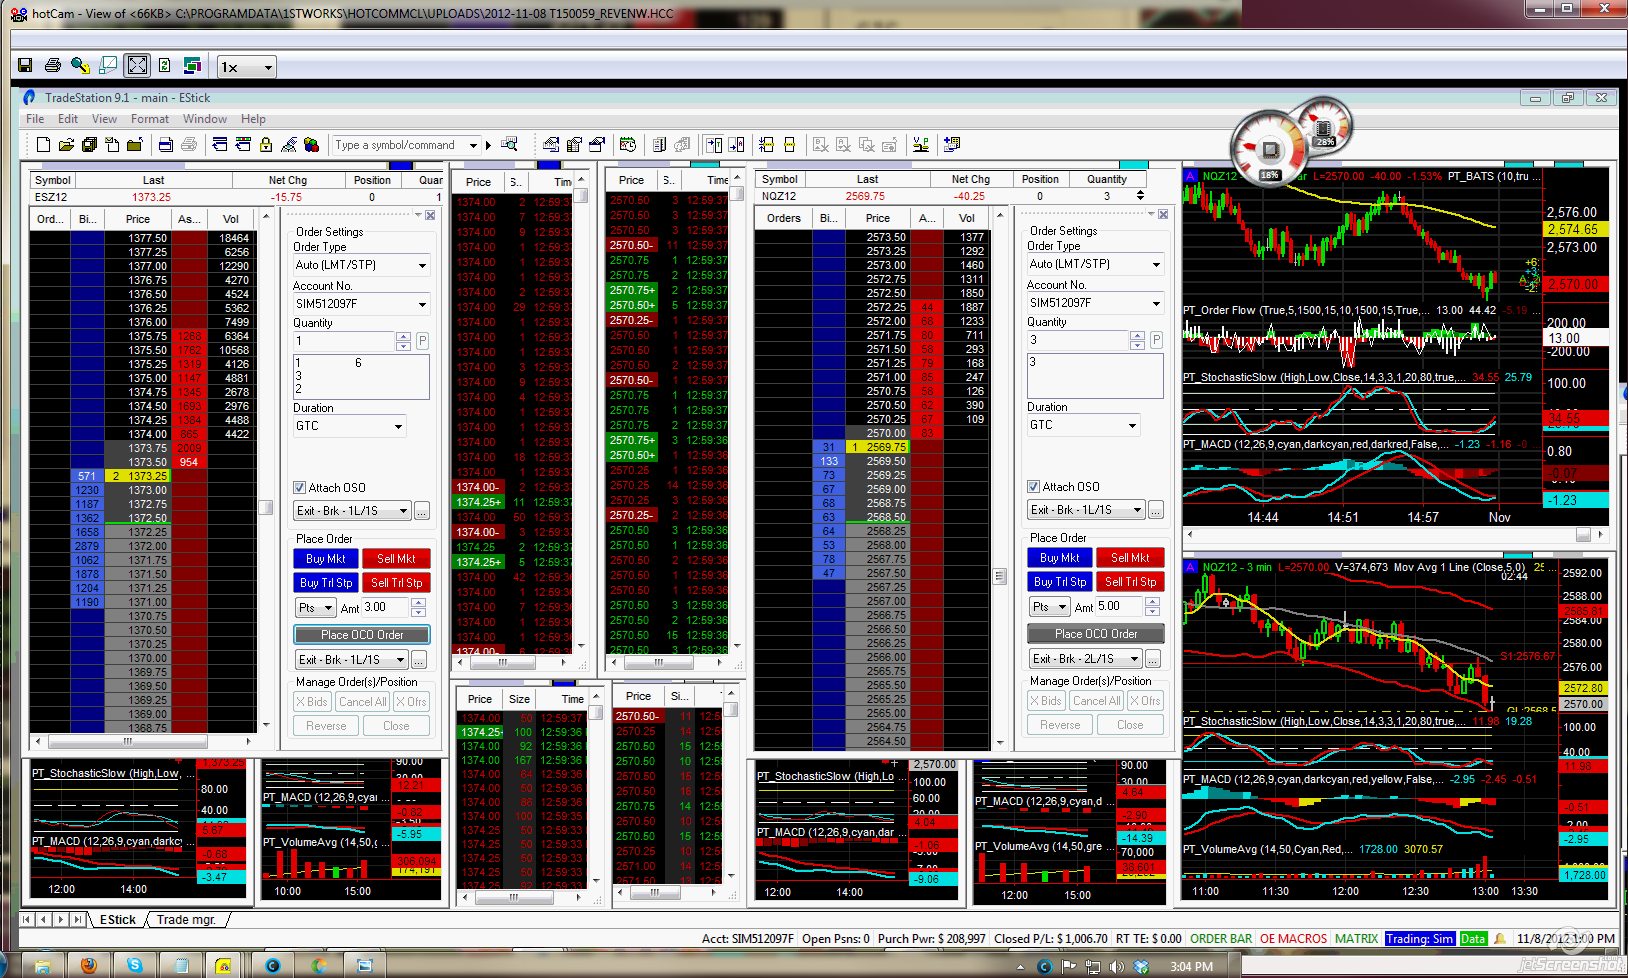Open the Edit menu
Image resolution: width=1628 pixels, height=978 pixels.
tap(68, 119)
